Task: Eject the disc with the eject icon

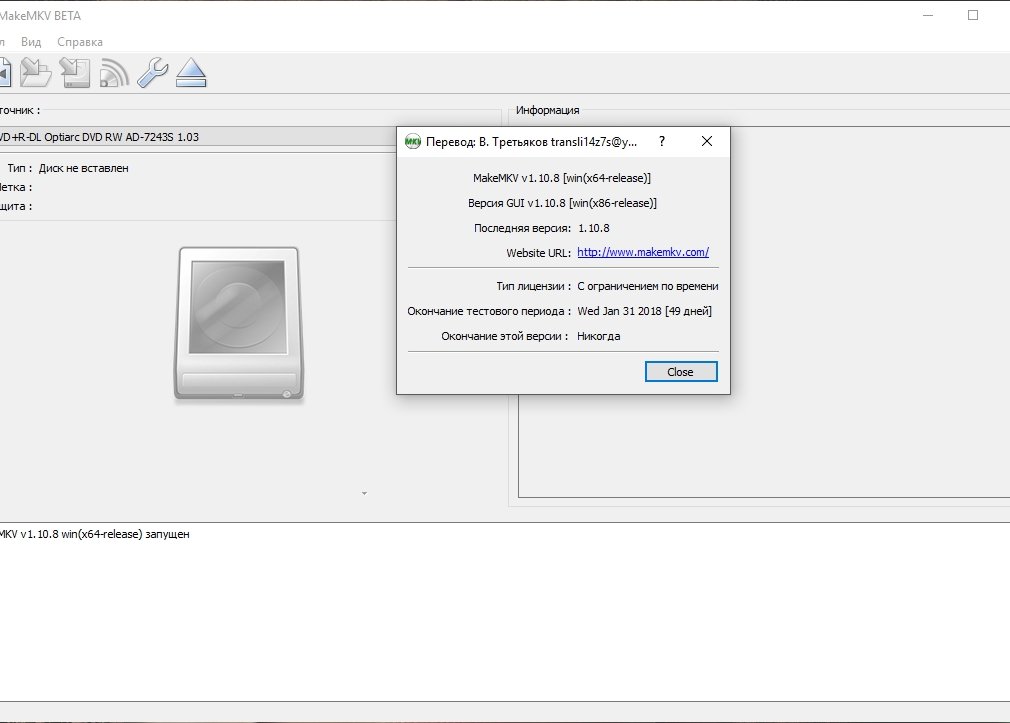Action: 191,72
